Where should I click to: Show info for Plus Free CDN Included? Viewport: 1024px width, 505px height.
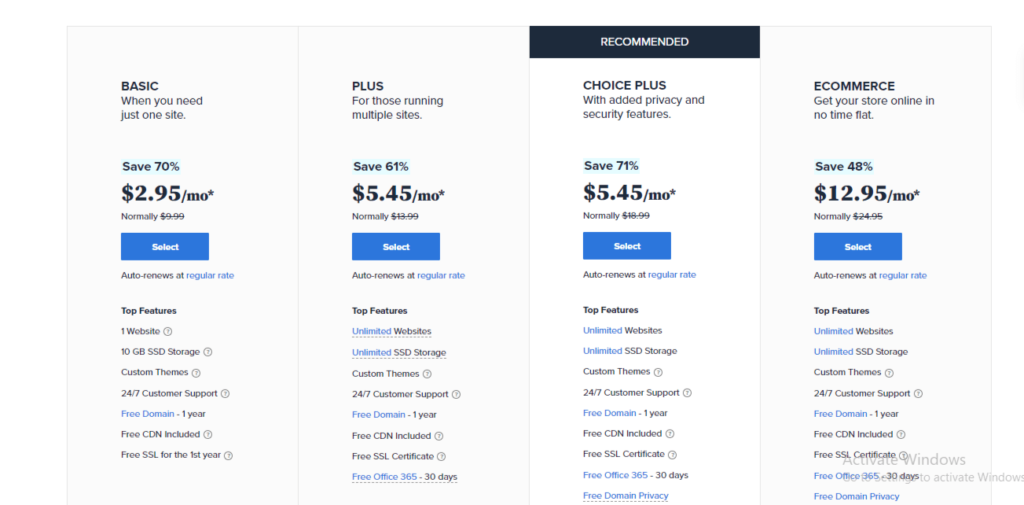click(x=439, y=436)
